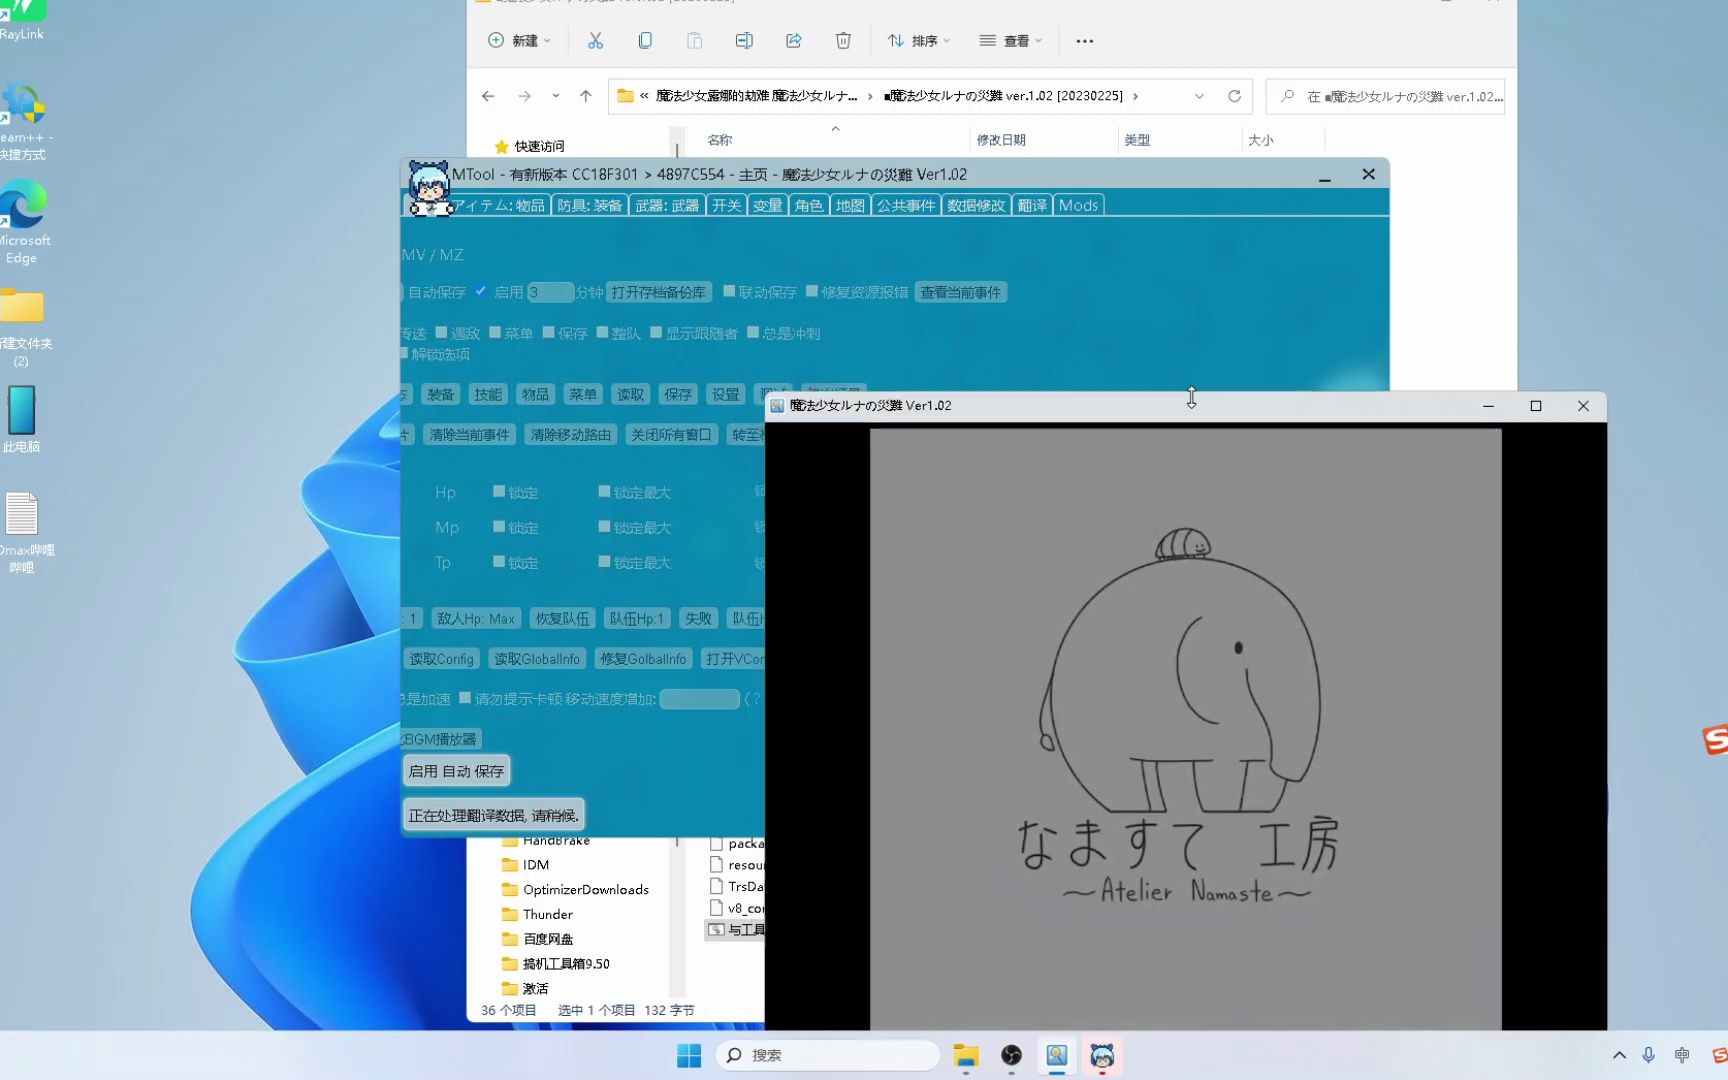Enable the 总是冲刺 checkbox
Screen dimensions: 1728x1080
[753, 332]
